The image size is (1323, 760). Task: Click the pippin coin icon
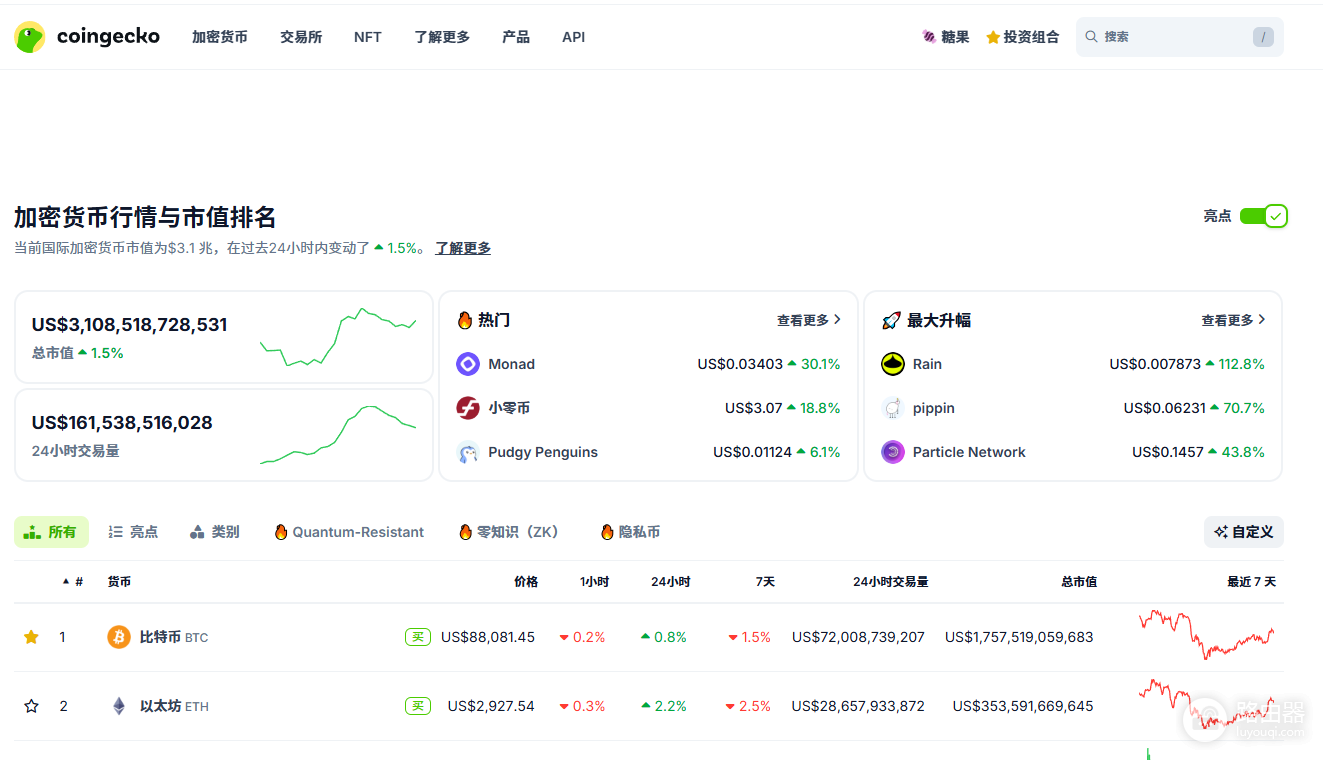tap(893, 408)
